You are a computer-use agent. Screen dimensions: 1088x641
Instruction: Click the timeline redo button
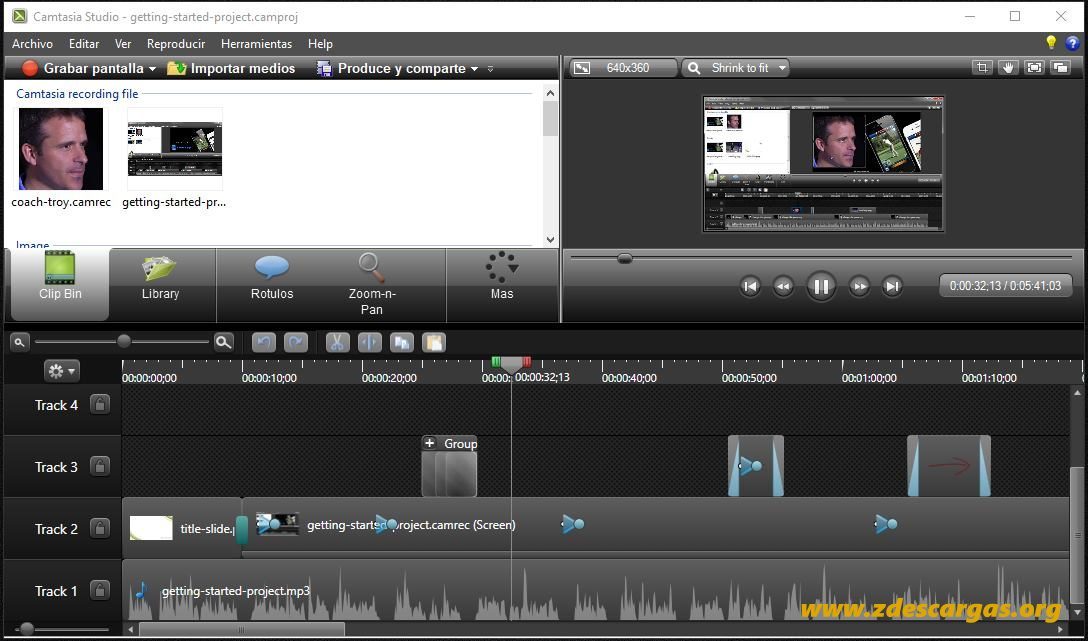[x=296, y=342]
